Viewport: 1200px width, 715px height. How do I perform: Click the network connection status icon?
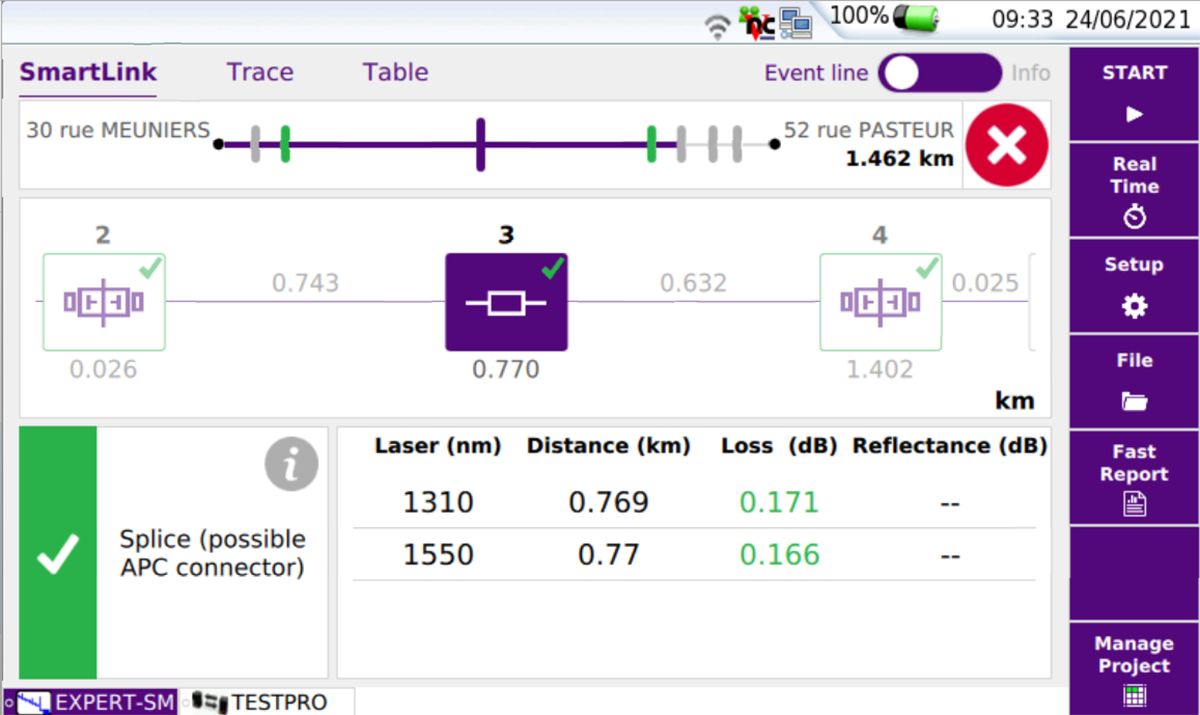click(795, 20)
